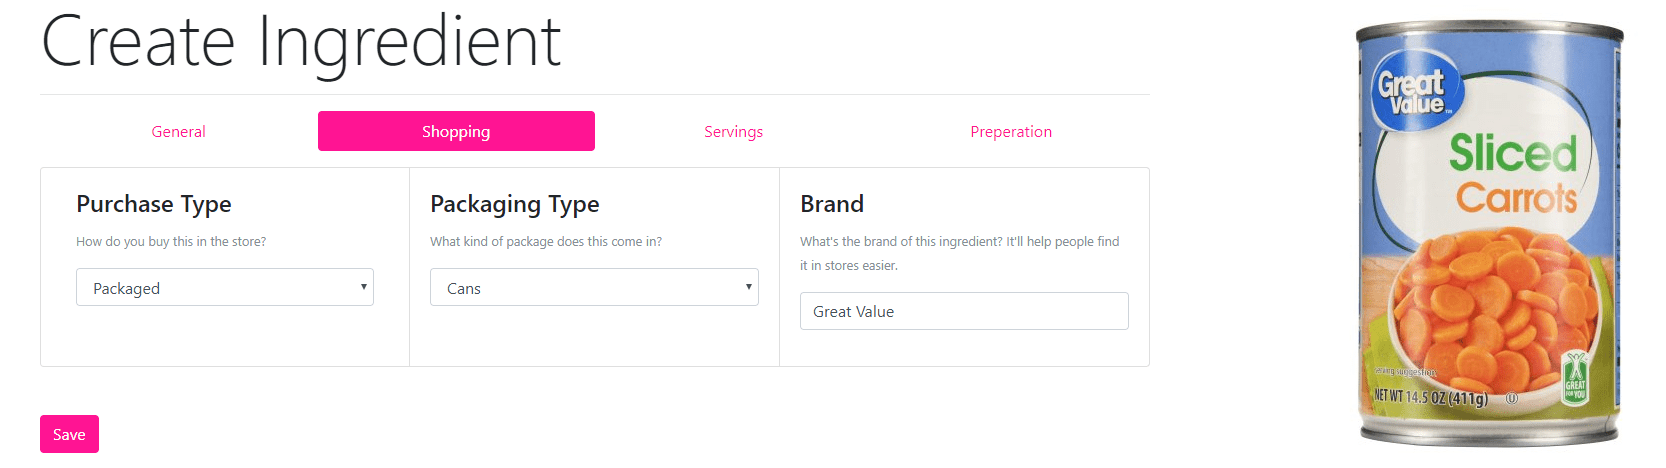Open the Servings tab
This screenshot has height=468, width=1666.
point(733,132)
